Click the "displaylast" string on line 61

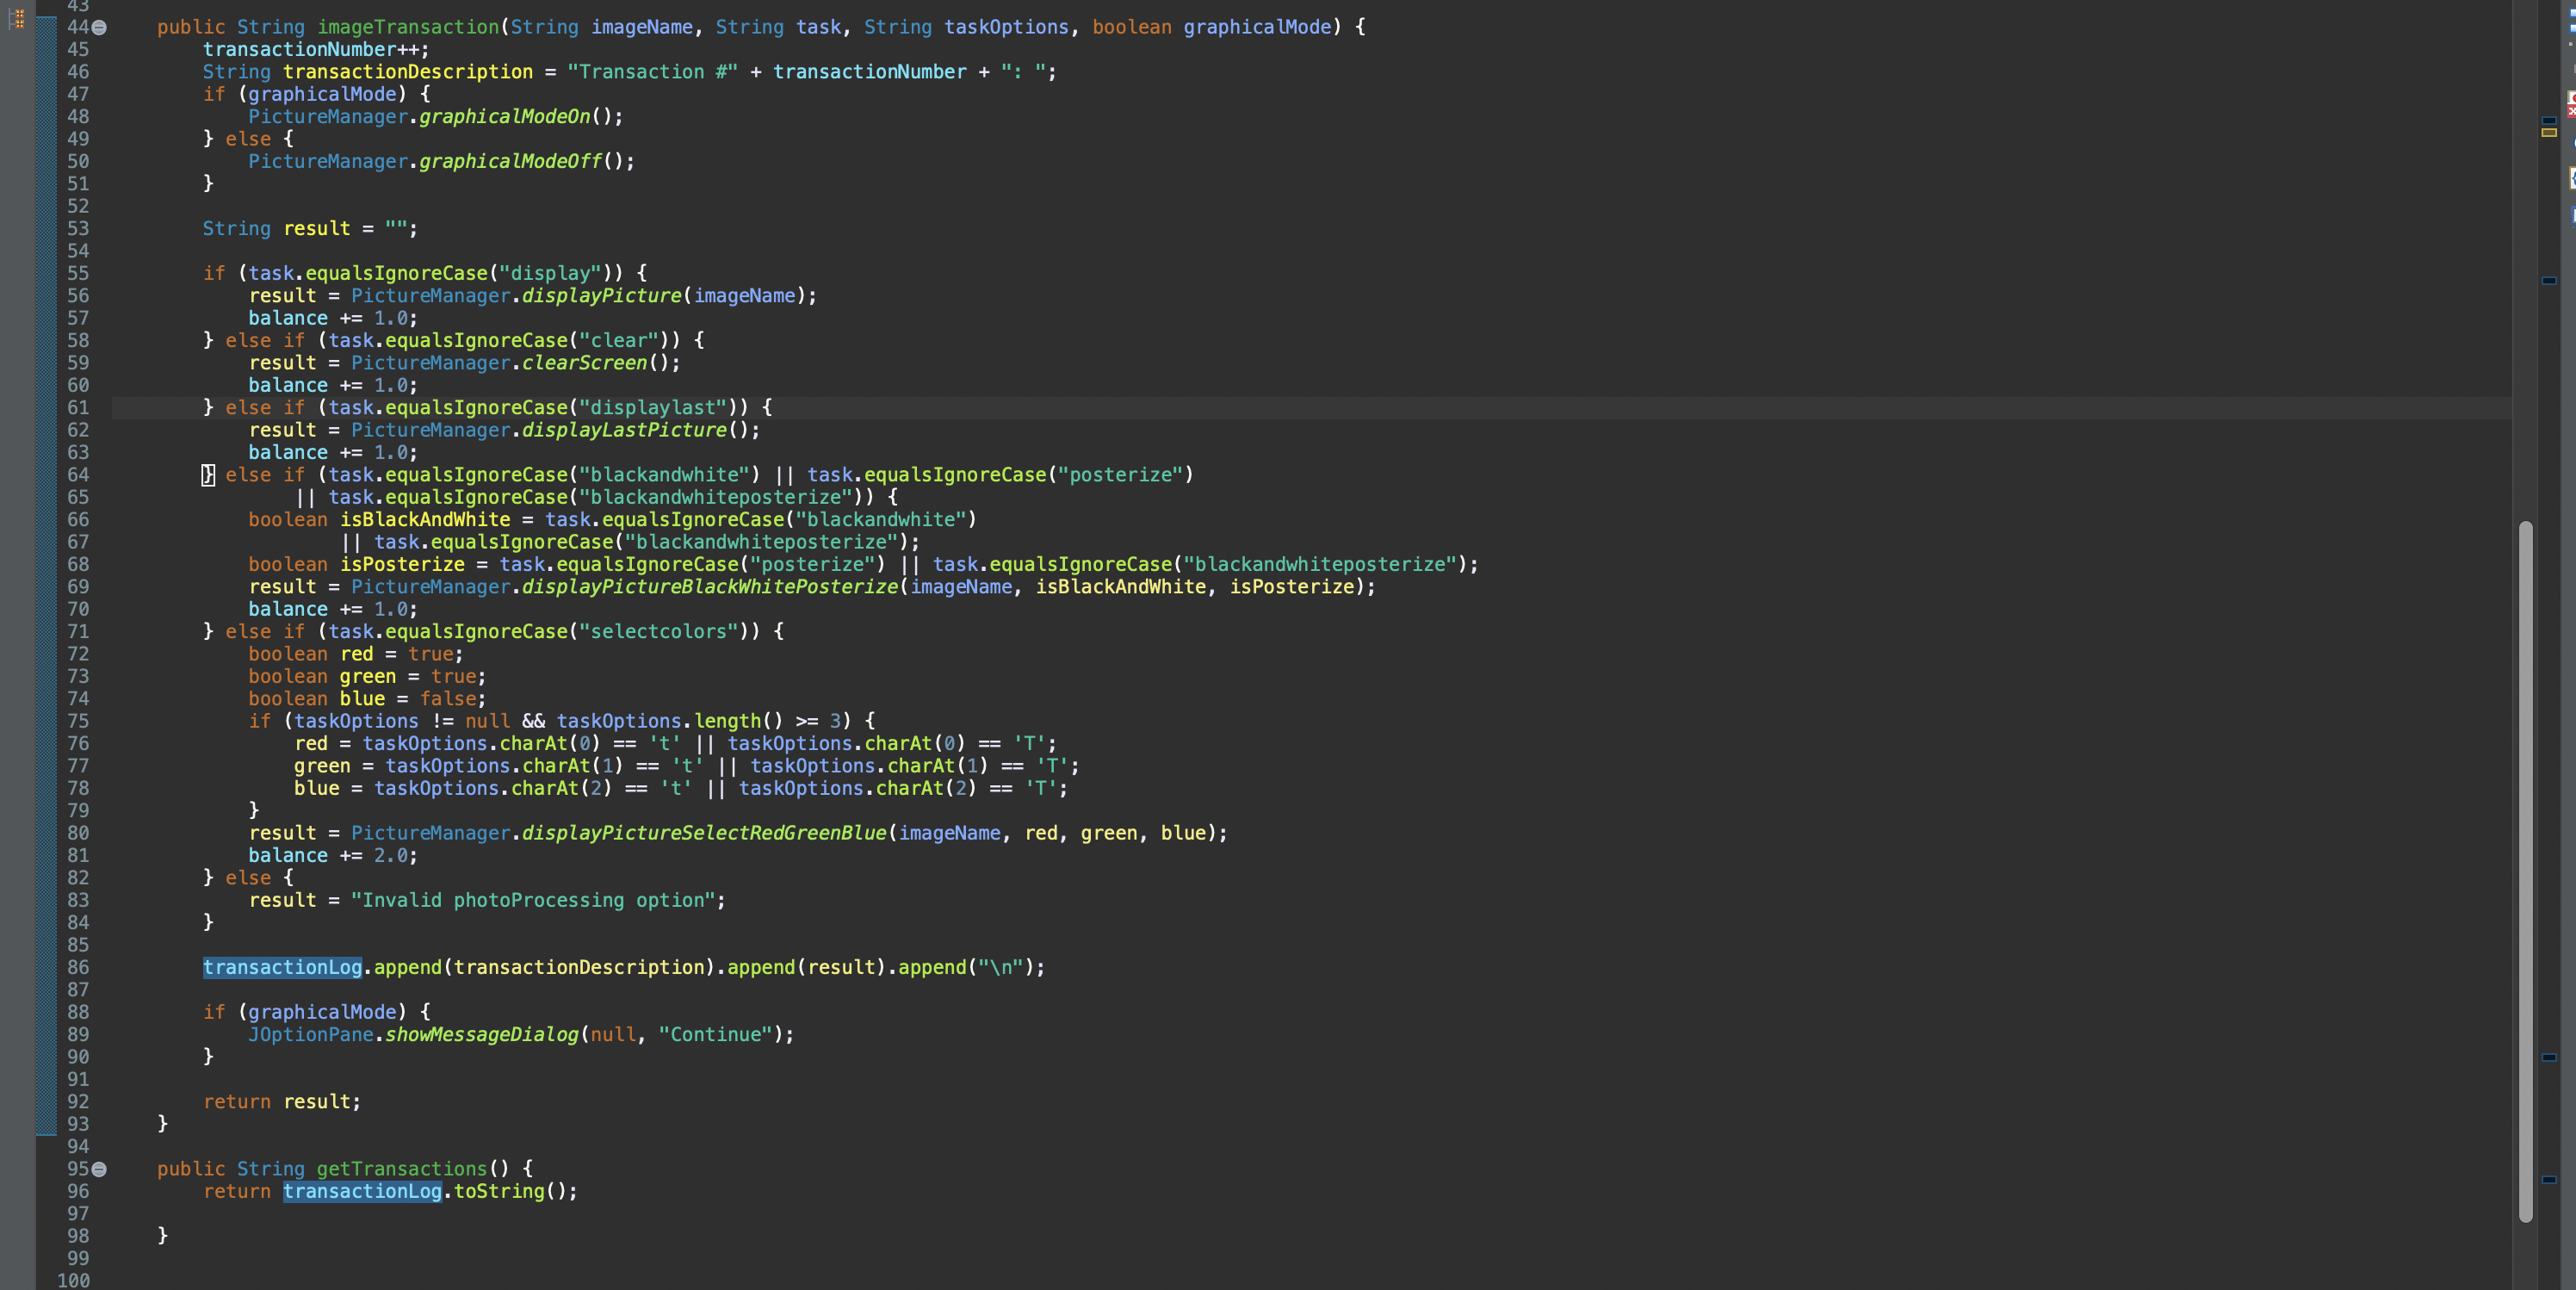pos(653,408)
